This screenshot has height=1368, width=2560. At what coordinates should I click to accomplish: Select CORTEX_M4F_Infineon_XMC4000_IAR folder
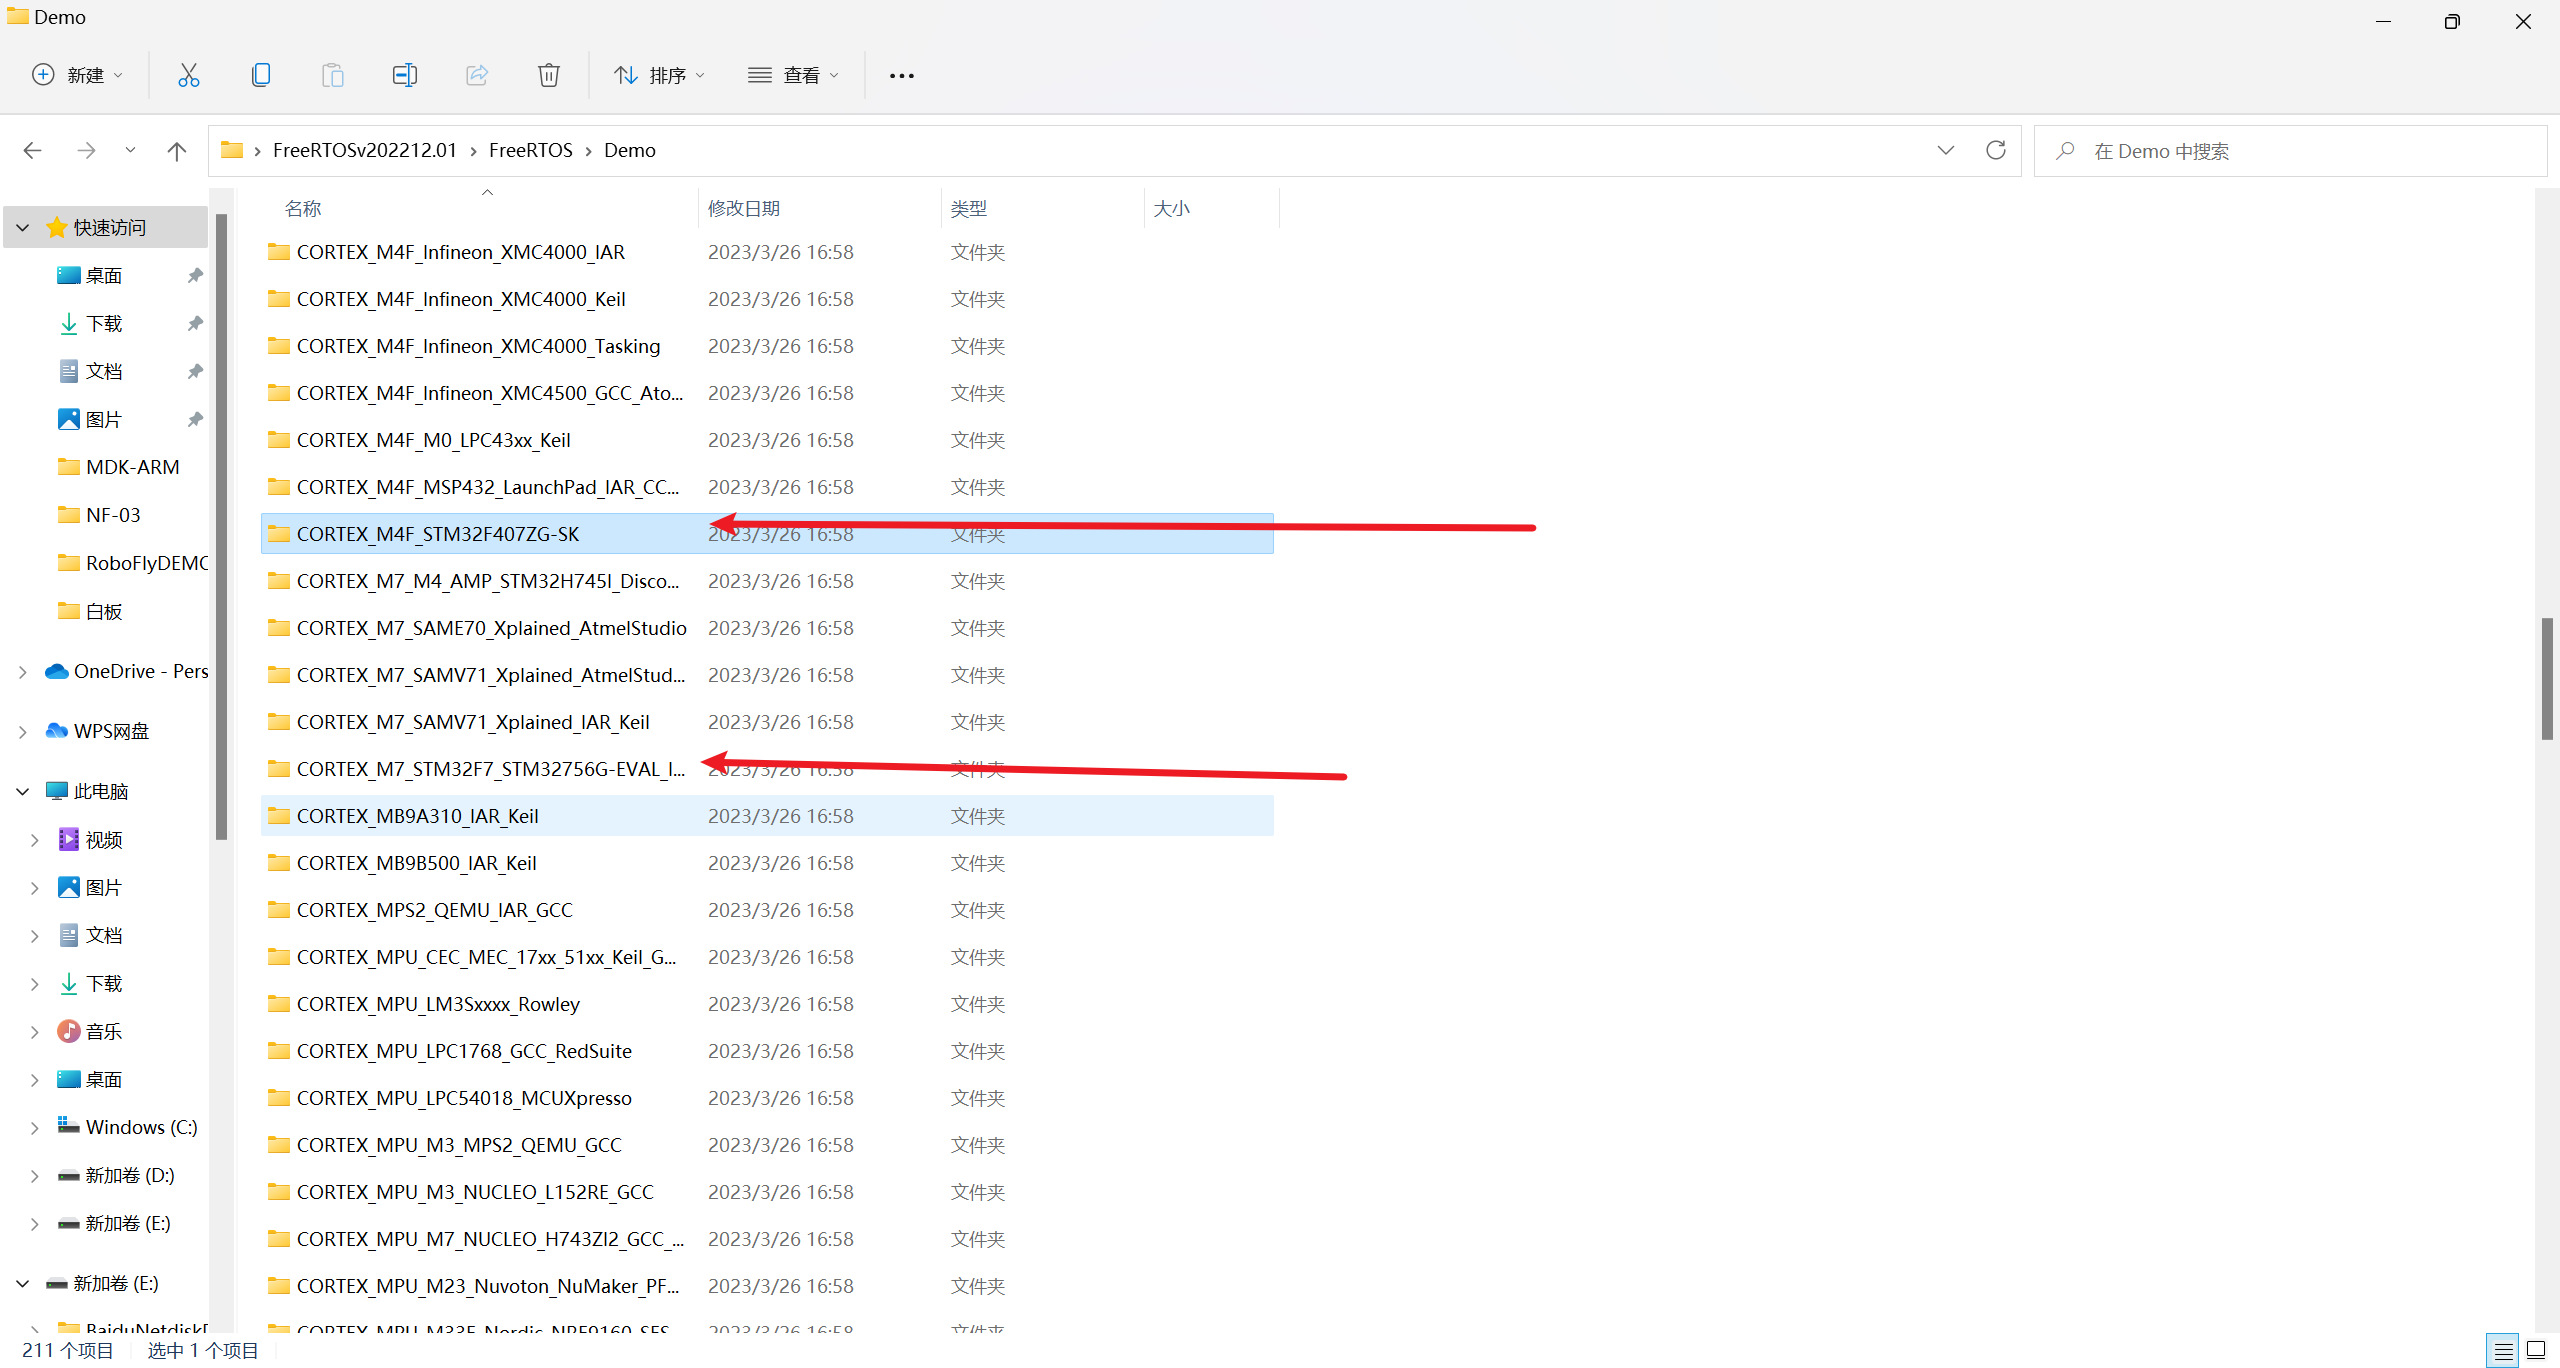pos(767,252)
